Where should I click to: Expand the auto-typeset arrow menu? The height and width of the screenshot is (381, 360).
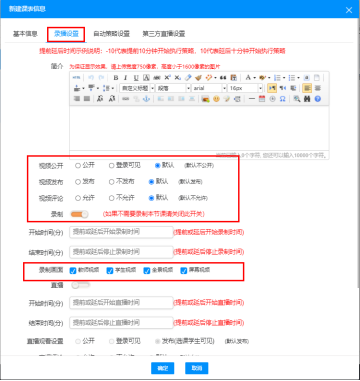(215, 78)
